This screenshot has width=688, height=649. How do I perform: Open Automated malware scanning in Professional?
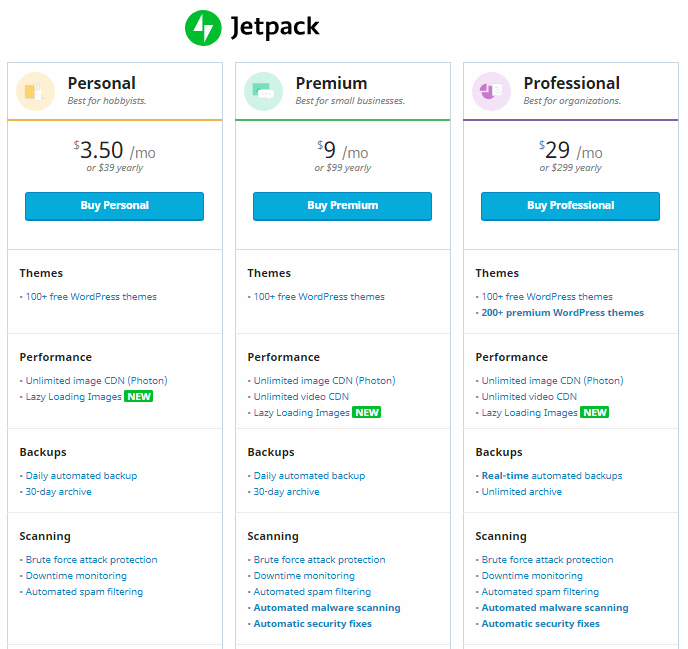555,608
